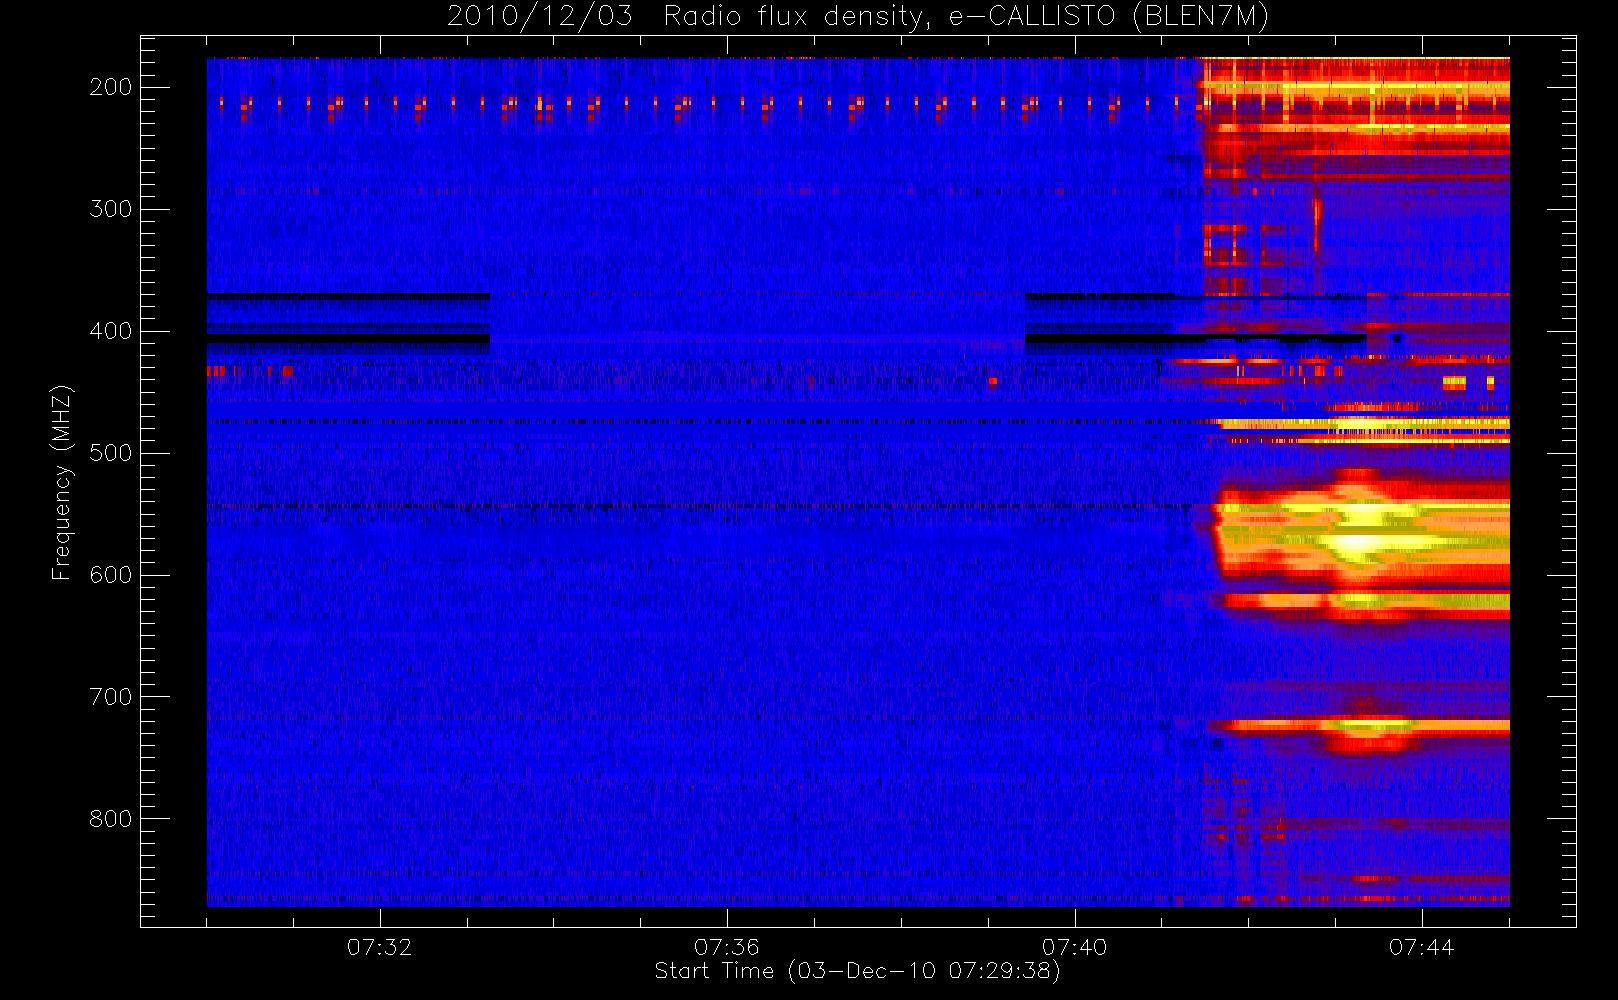
Task: Click the 07:40 time tick label
Action: pos(1074,947)
